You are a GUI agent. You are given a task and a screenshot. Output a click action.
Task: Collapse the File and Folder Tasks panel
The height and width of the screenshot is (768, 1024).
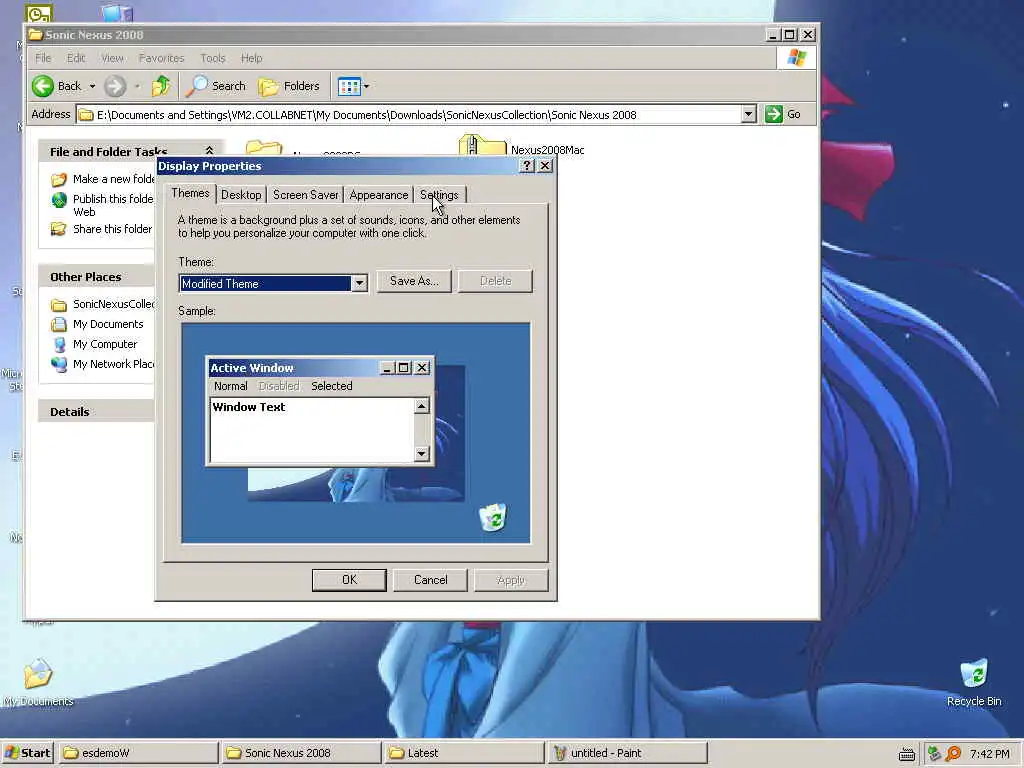(209, 151)
